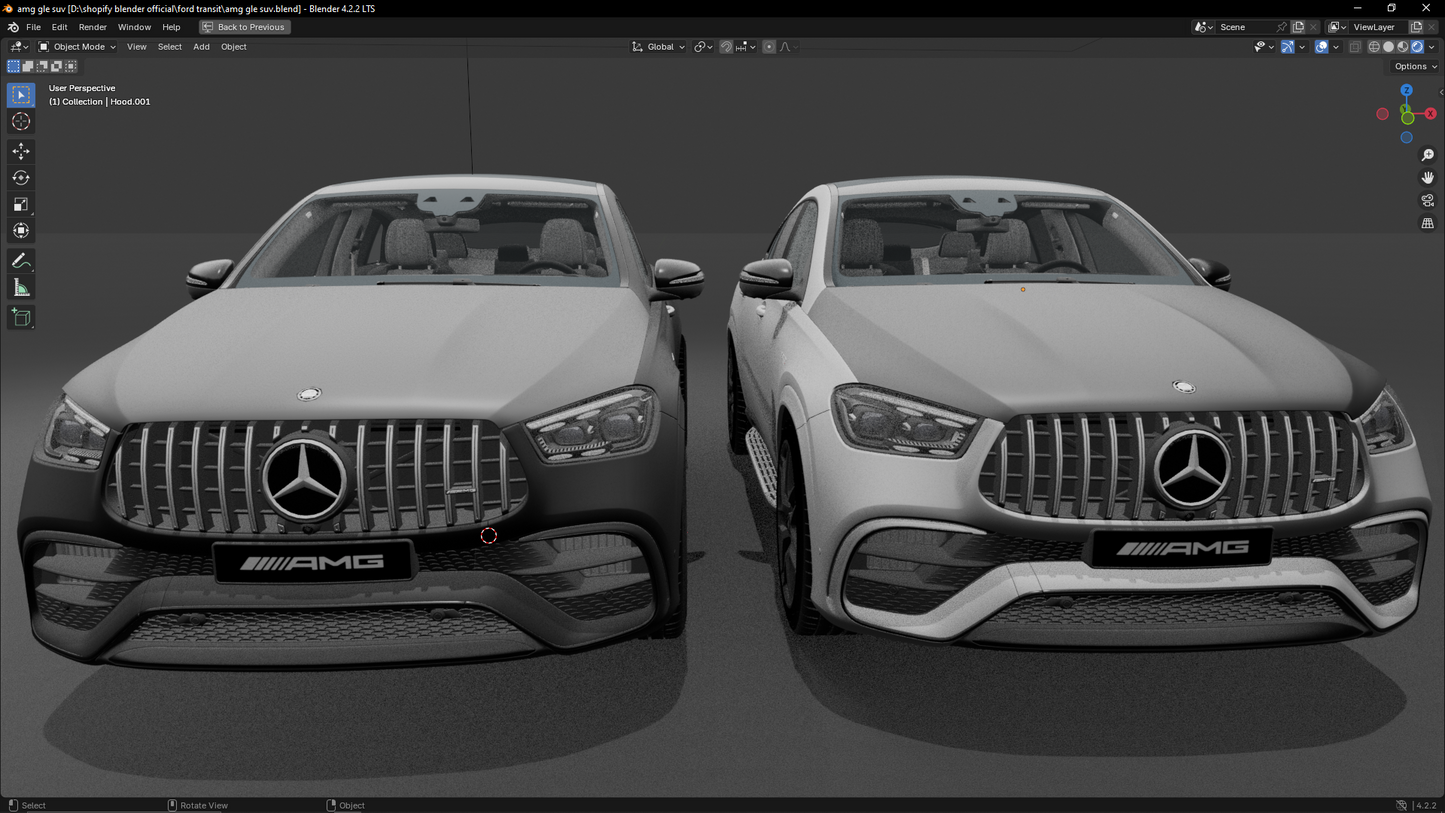This screenshot has height=813, width=1445.
Task: Enable proportional editing
Action: 768,46
